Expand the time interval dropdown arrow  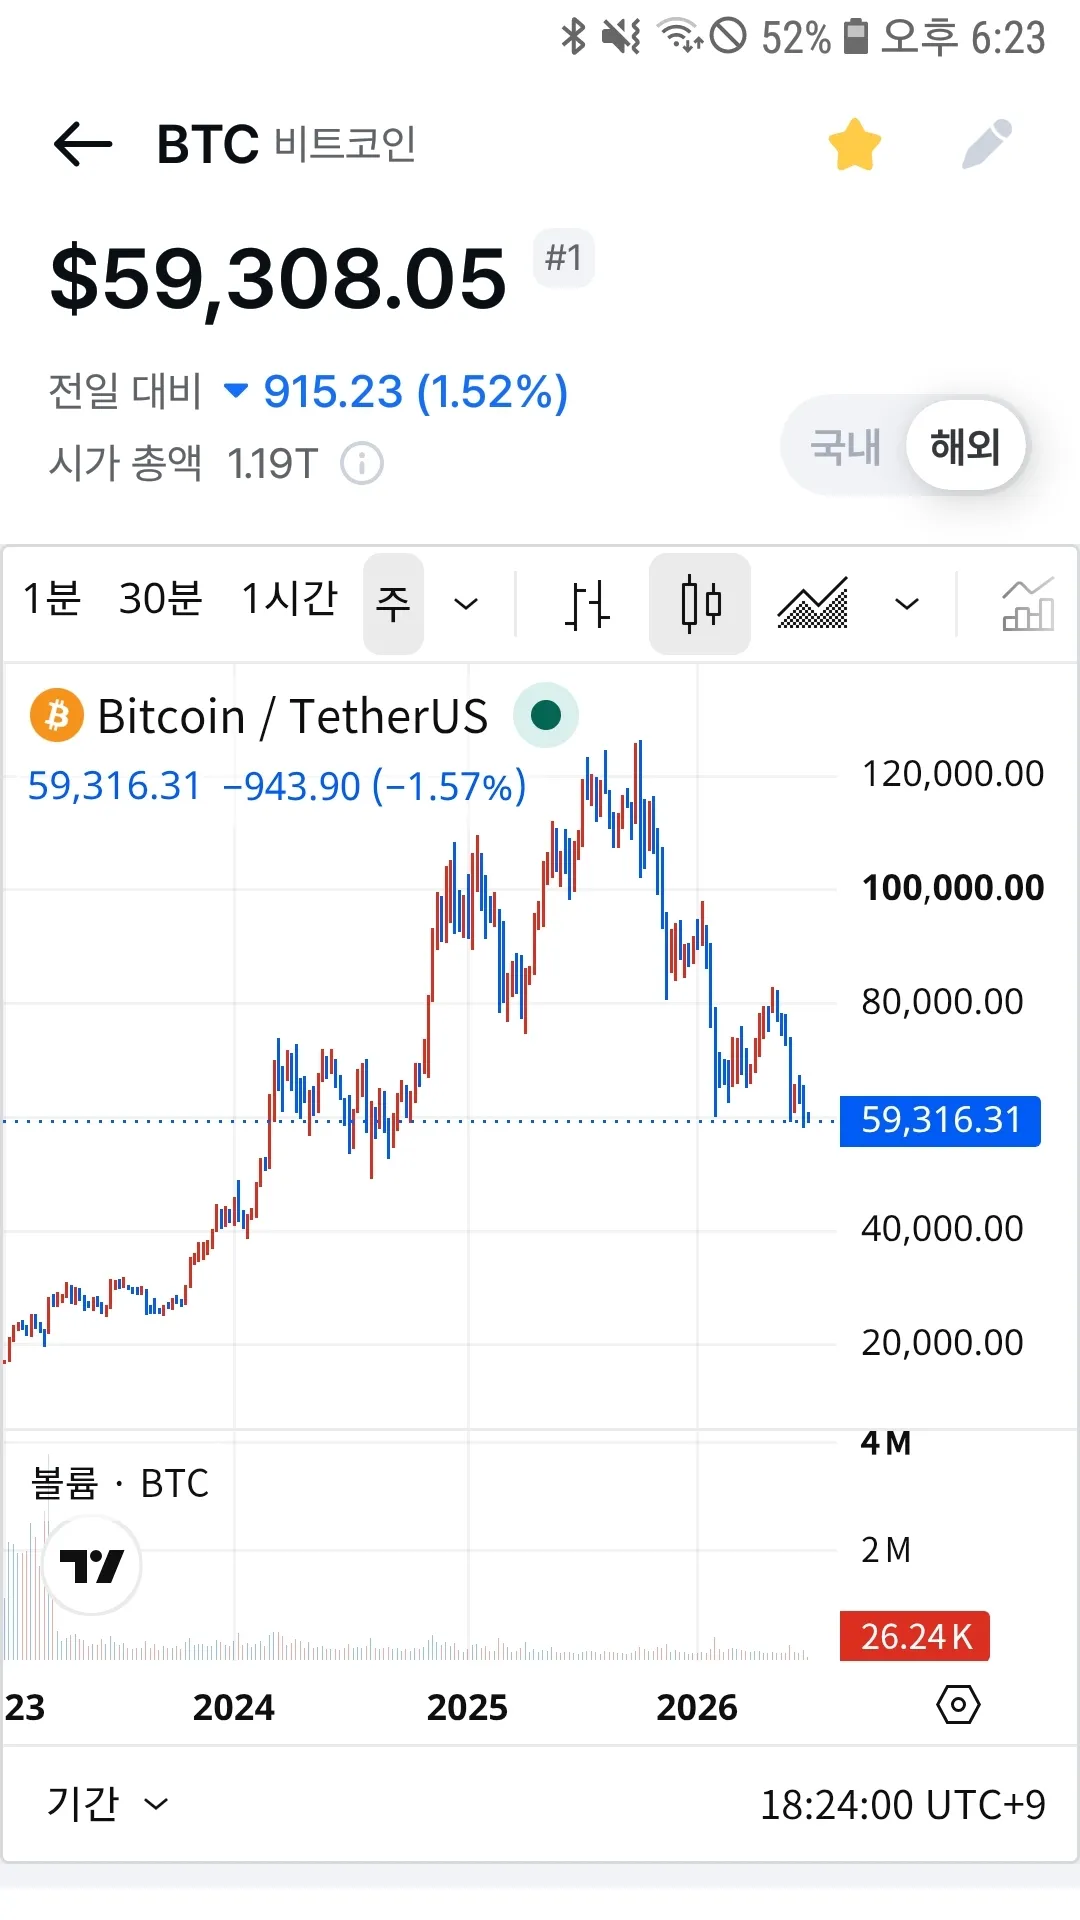[466, 604]
